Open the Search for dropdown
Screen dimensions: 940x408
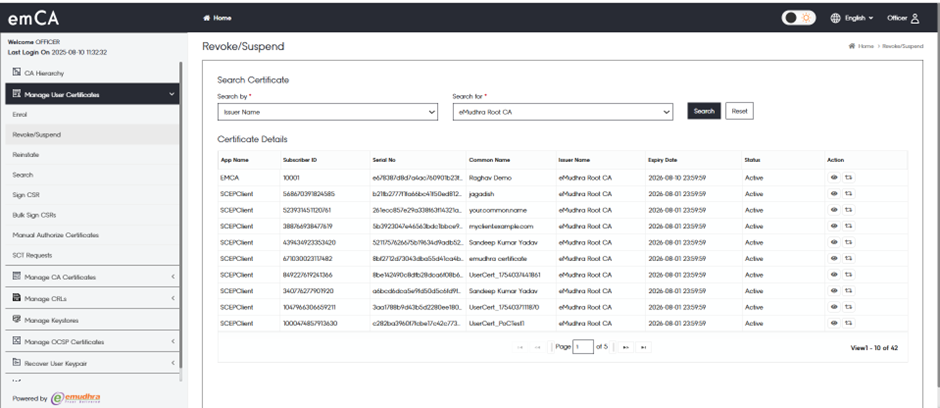pos(563,112)
